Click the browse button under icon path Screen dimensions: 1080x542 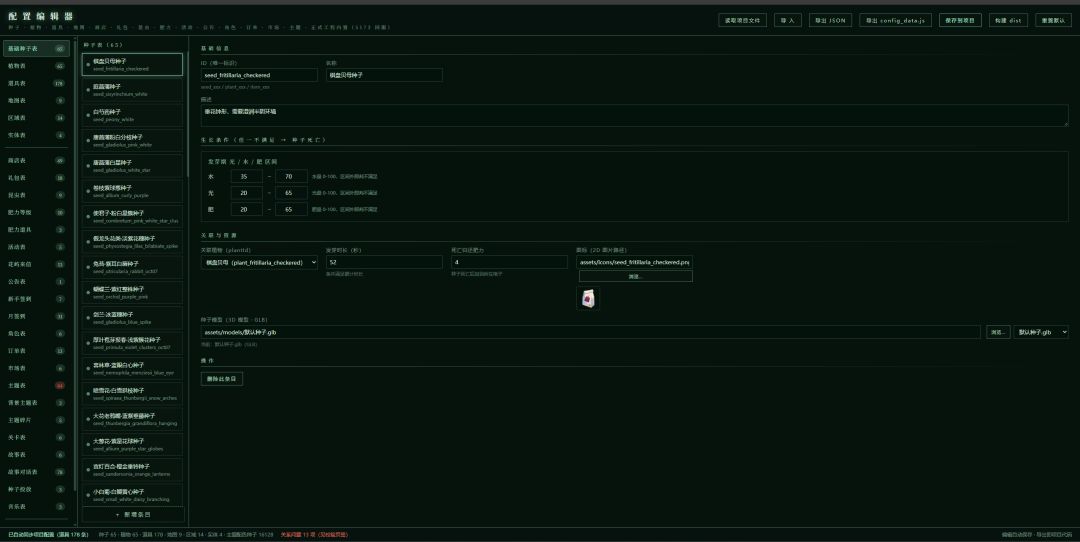pyautogui.click(x=636, y=276)
